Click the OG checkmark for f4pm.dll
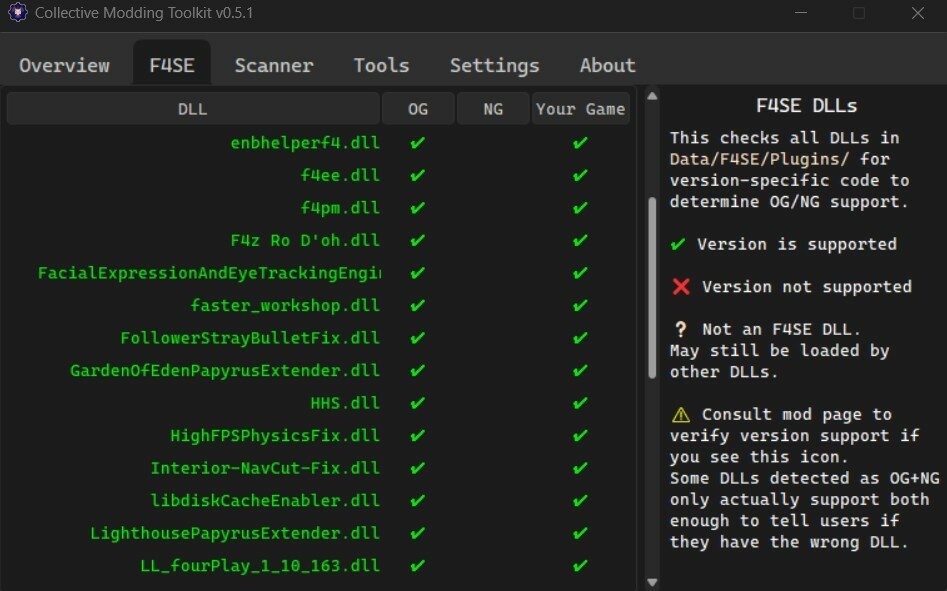Screen dimensions: 947x591 (x=417, y=208)
